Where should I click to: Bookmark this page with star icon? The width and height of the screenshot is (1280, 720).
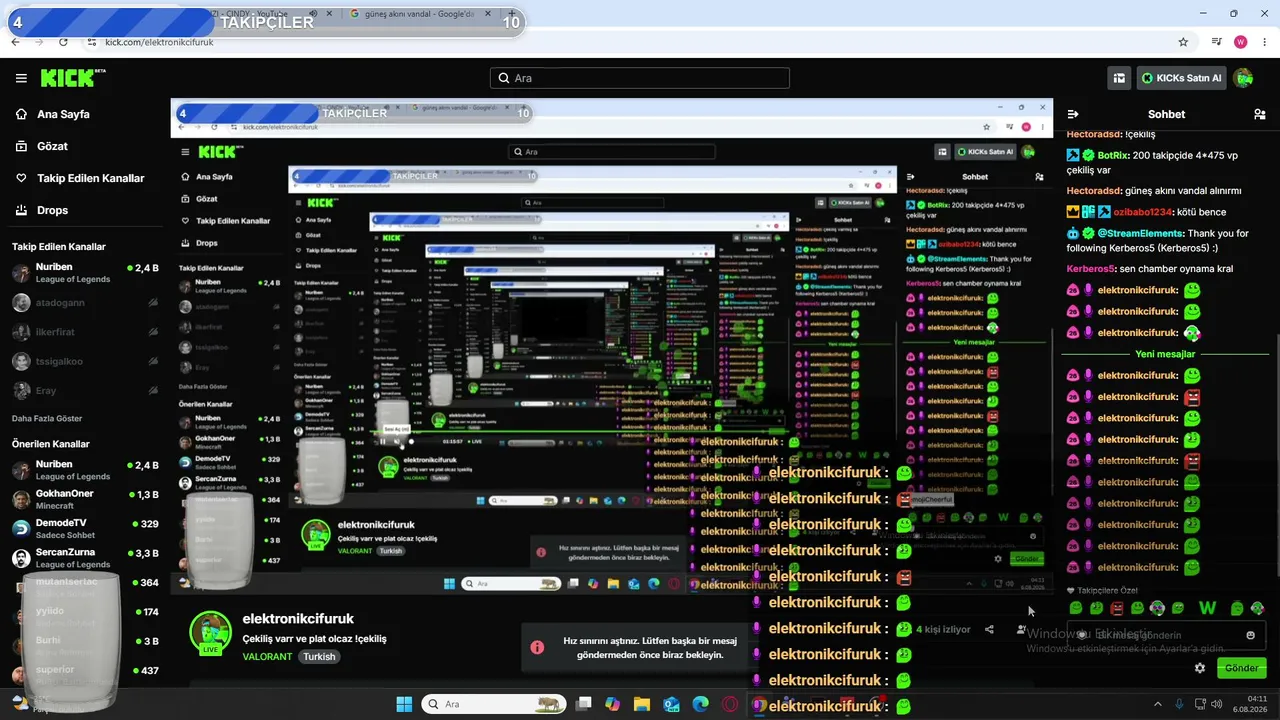(1183, 42)
